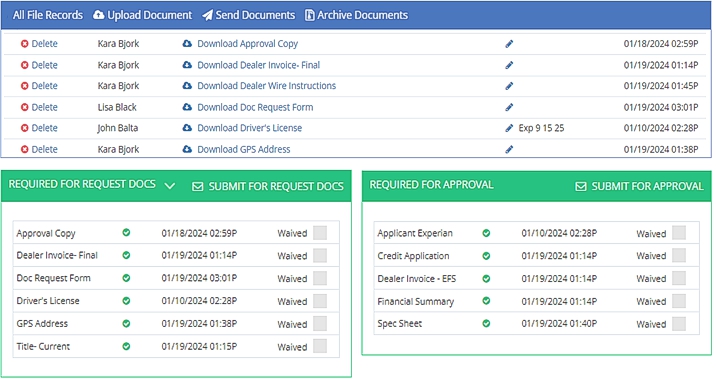Open Download Dealer Wire Instructions link
The image size is (716, 379).
(267, 86)
